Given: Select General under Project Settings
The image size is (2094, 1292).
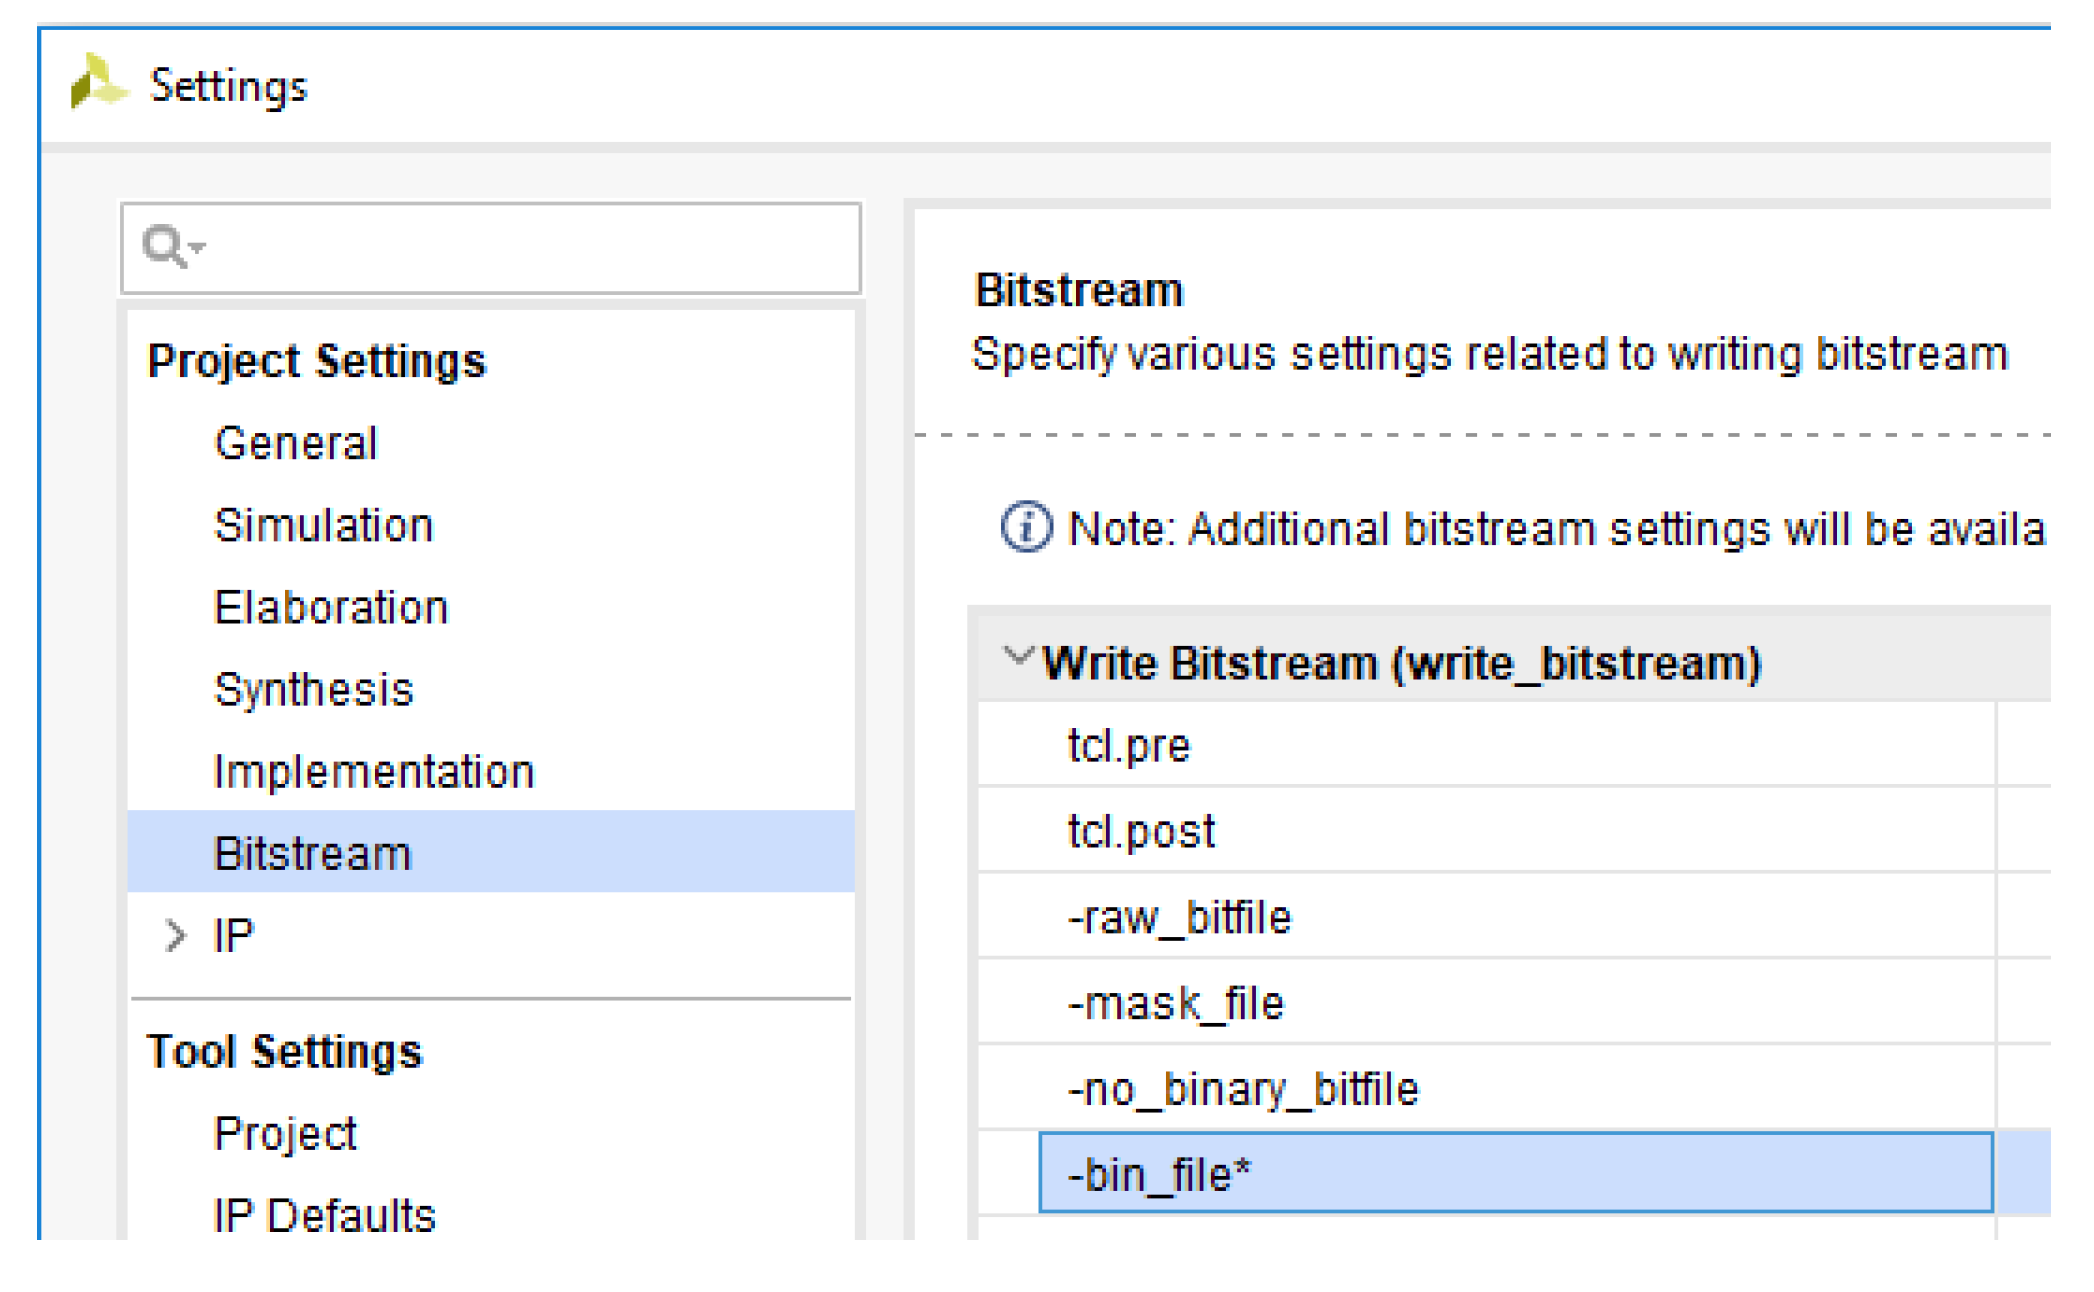Looking at the screenshot, I should [295, 443].
